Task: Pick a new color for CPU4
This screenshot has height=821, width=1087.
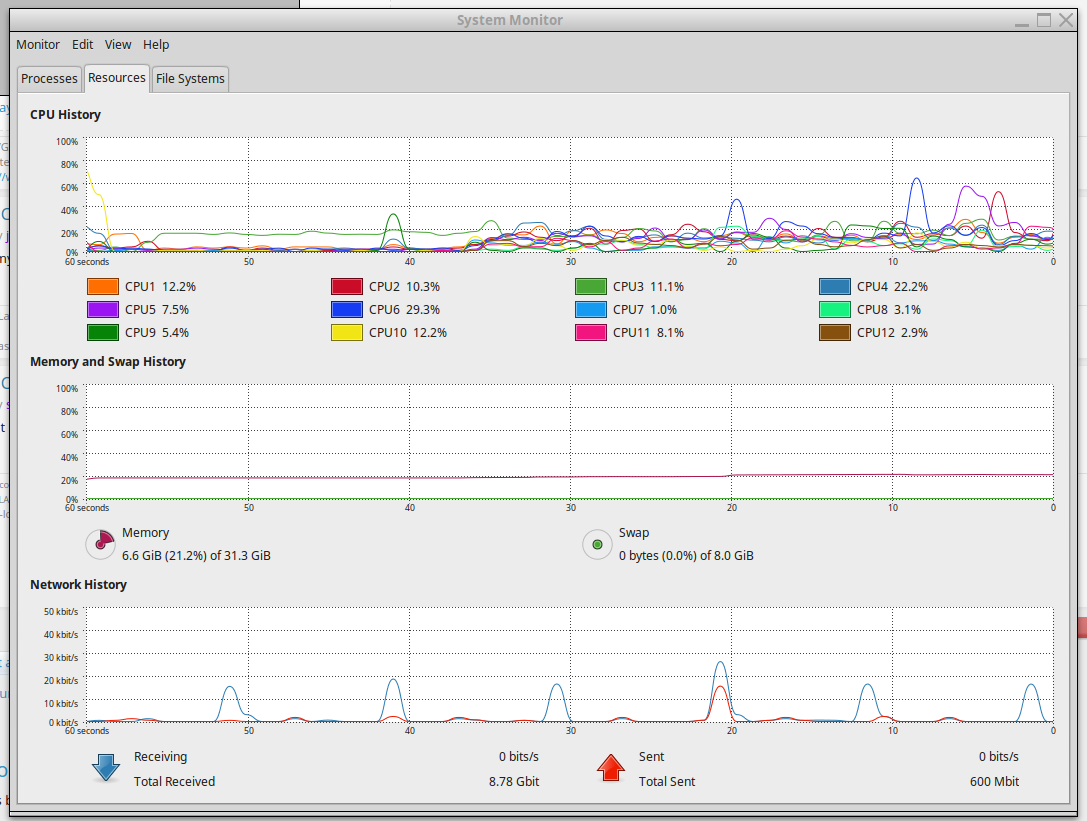Action: (x=835, y=286)
